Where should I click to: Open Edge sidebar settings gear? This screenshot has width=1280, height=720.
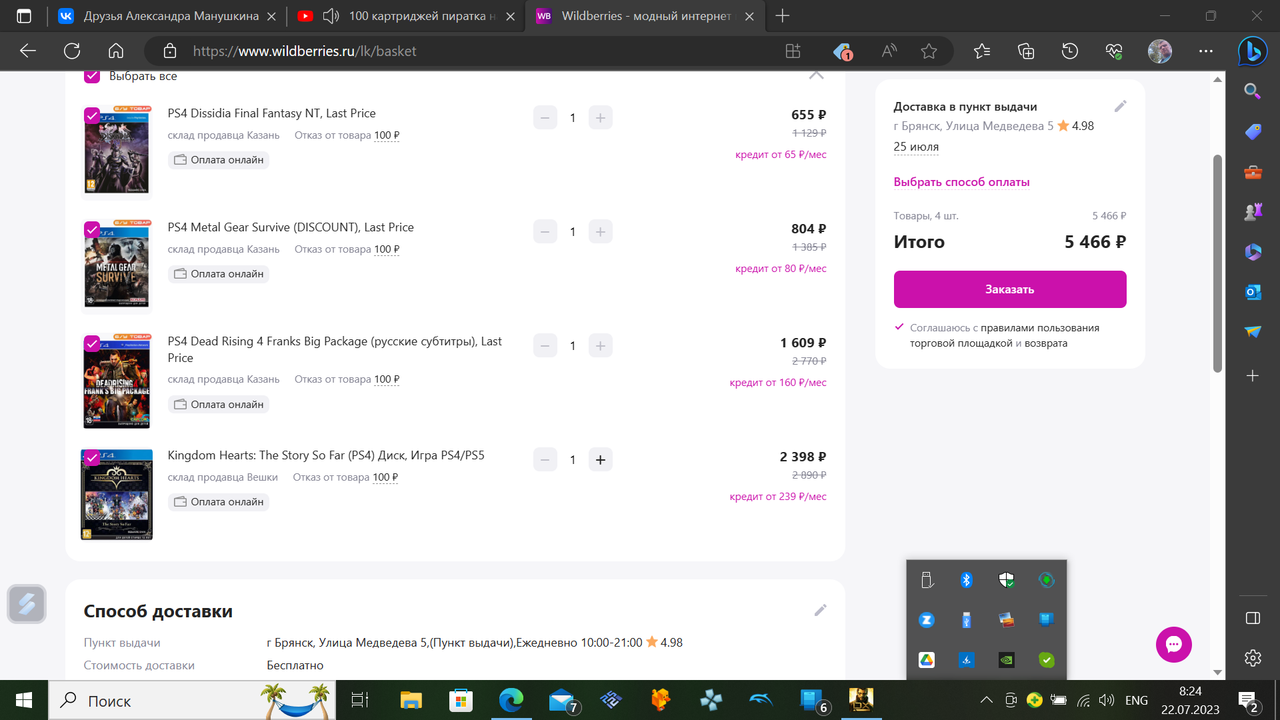pos(1253,657)
